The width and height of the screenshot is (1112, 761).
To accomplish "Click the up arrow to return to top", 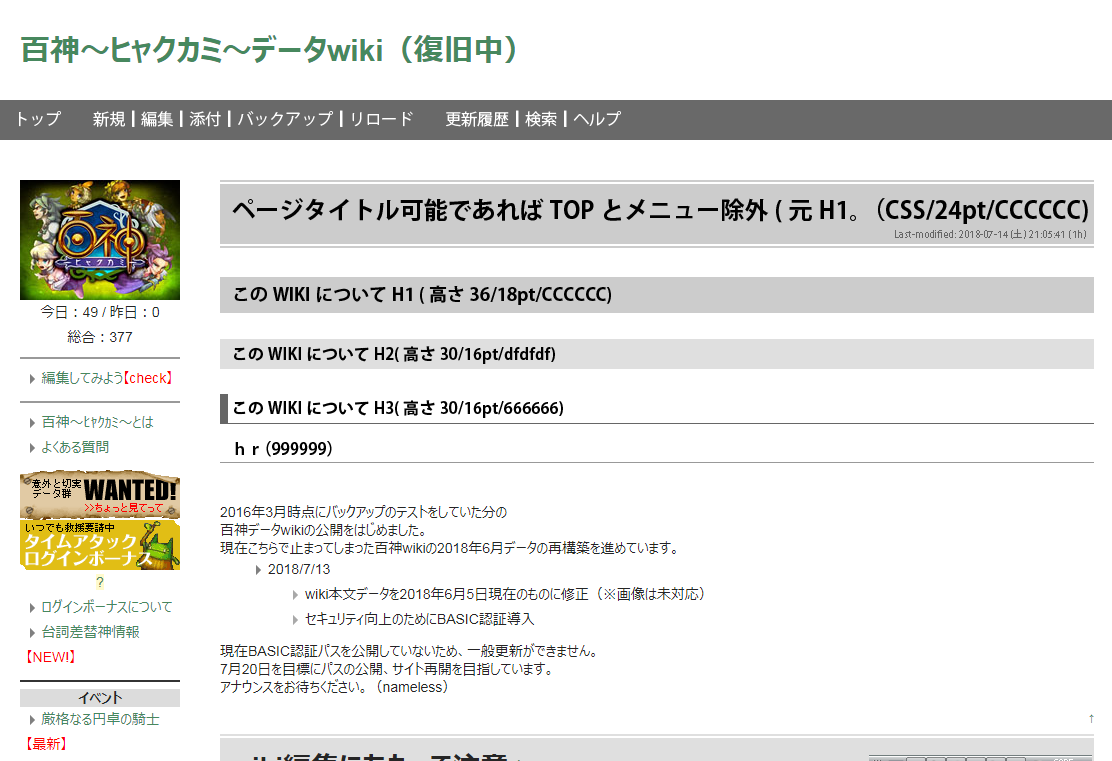I will pyautogui.click(x=1091, y=718).
